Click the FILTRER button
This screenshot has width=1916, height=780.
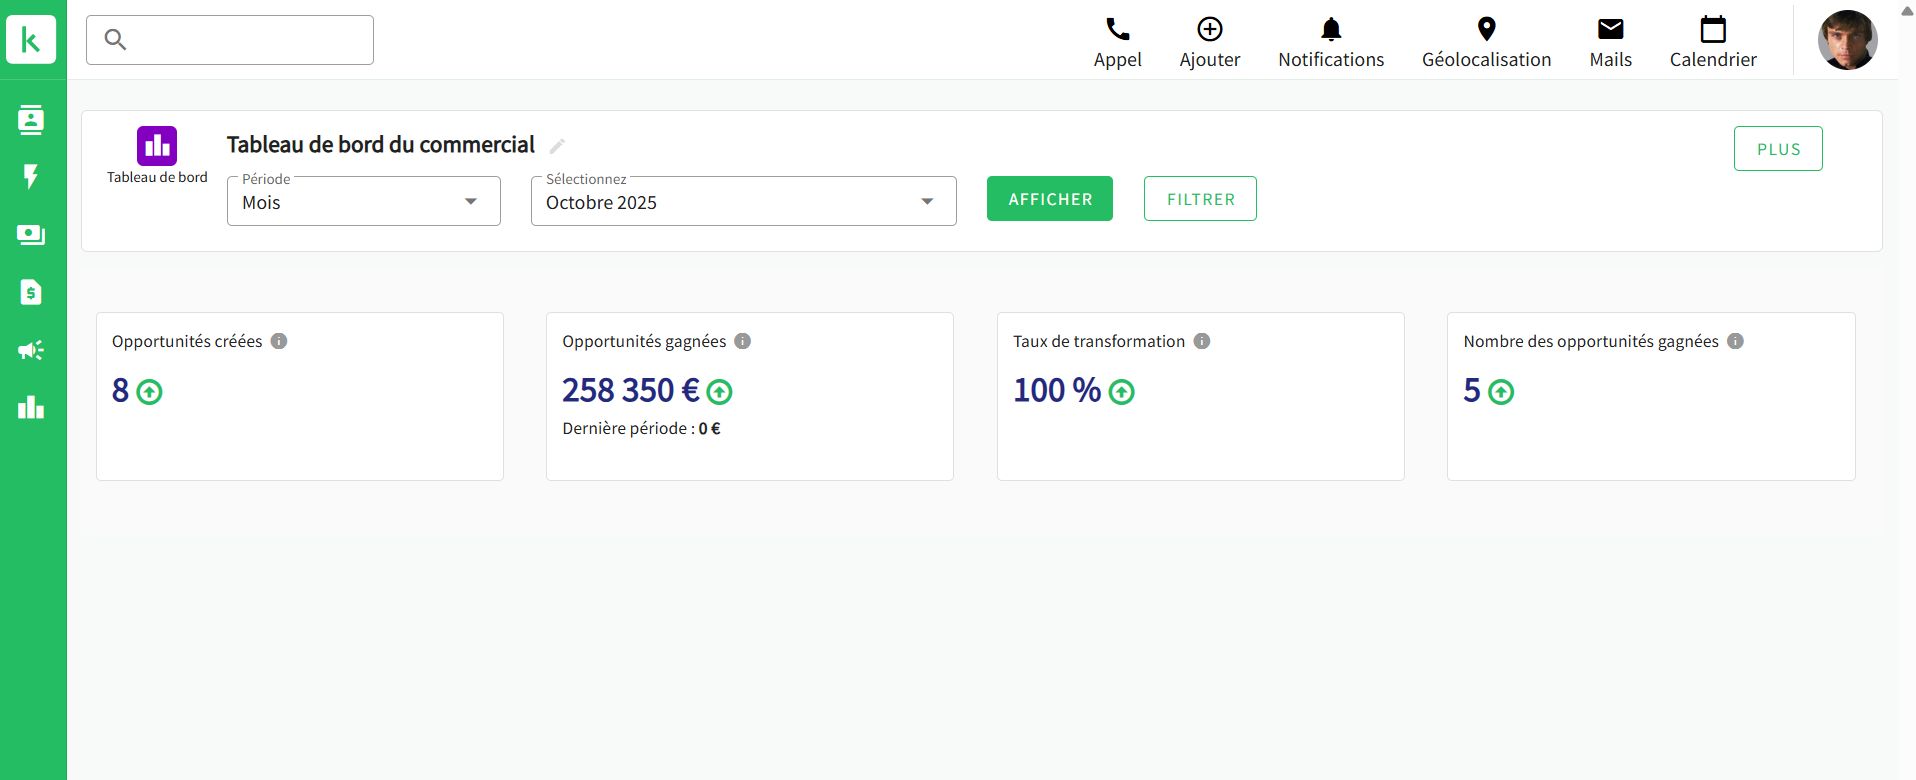[1199, 199]
